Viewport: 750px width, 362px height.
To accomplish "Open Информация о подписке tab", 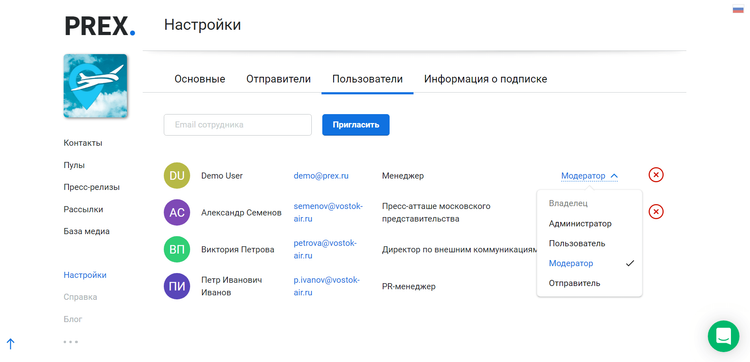I will [x=485, y=79].
